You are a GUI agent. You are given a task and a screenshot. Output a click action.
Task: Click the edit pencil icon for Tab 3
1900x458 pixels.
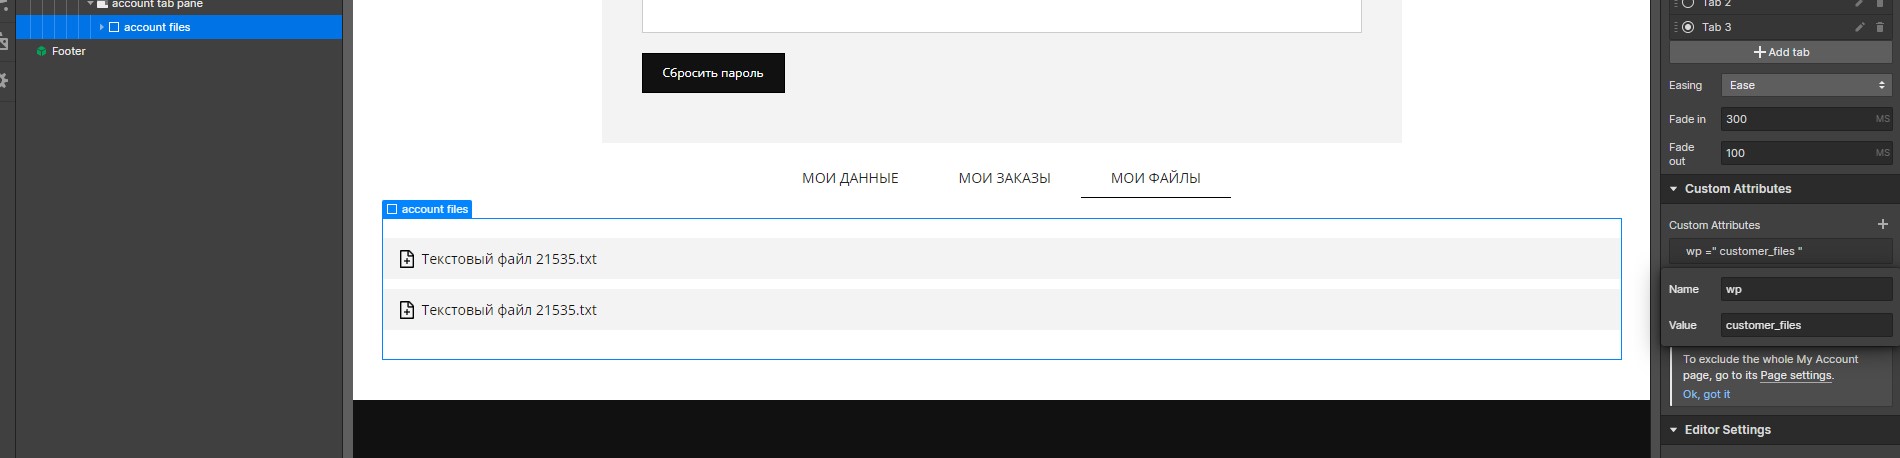(x=1860, y=27)
